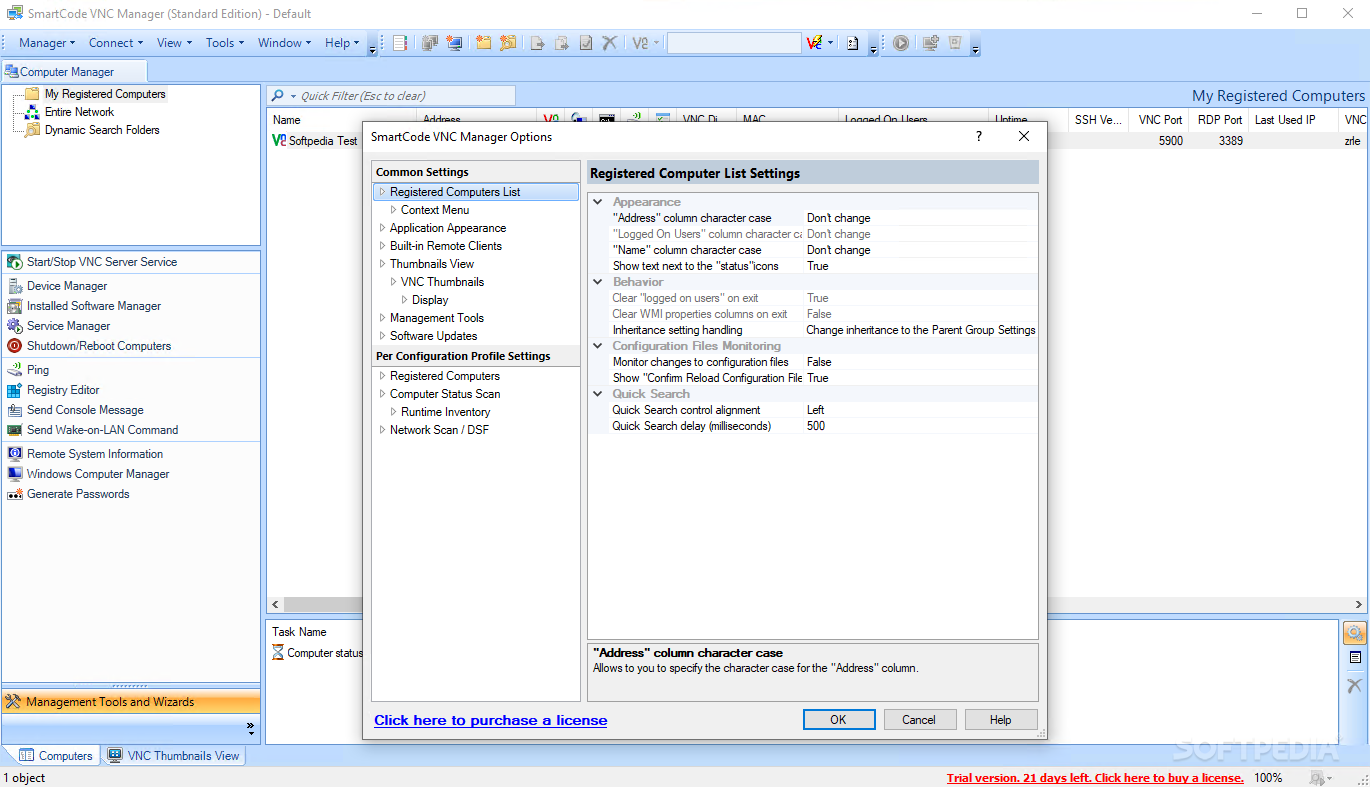1370x787 pixels.
Task: Click OK in the Options dialog
Action: [838, 720]
